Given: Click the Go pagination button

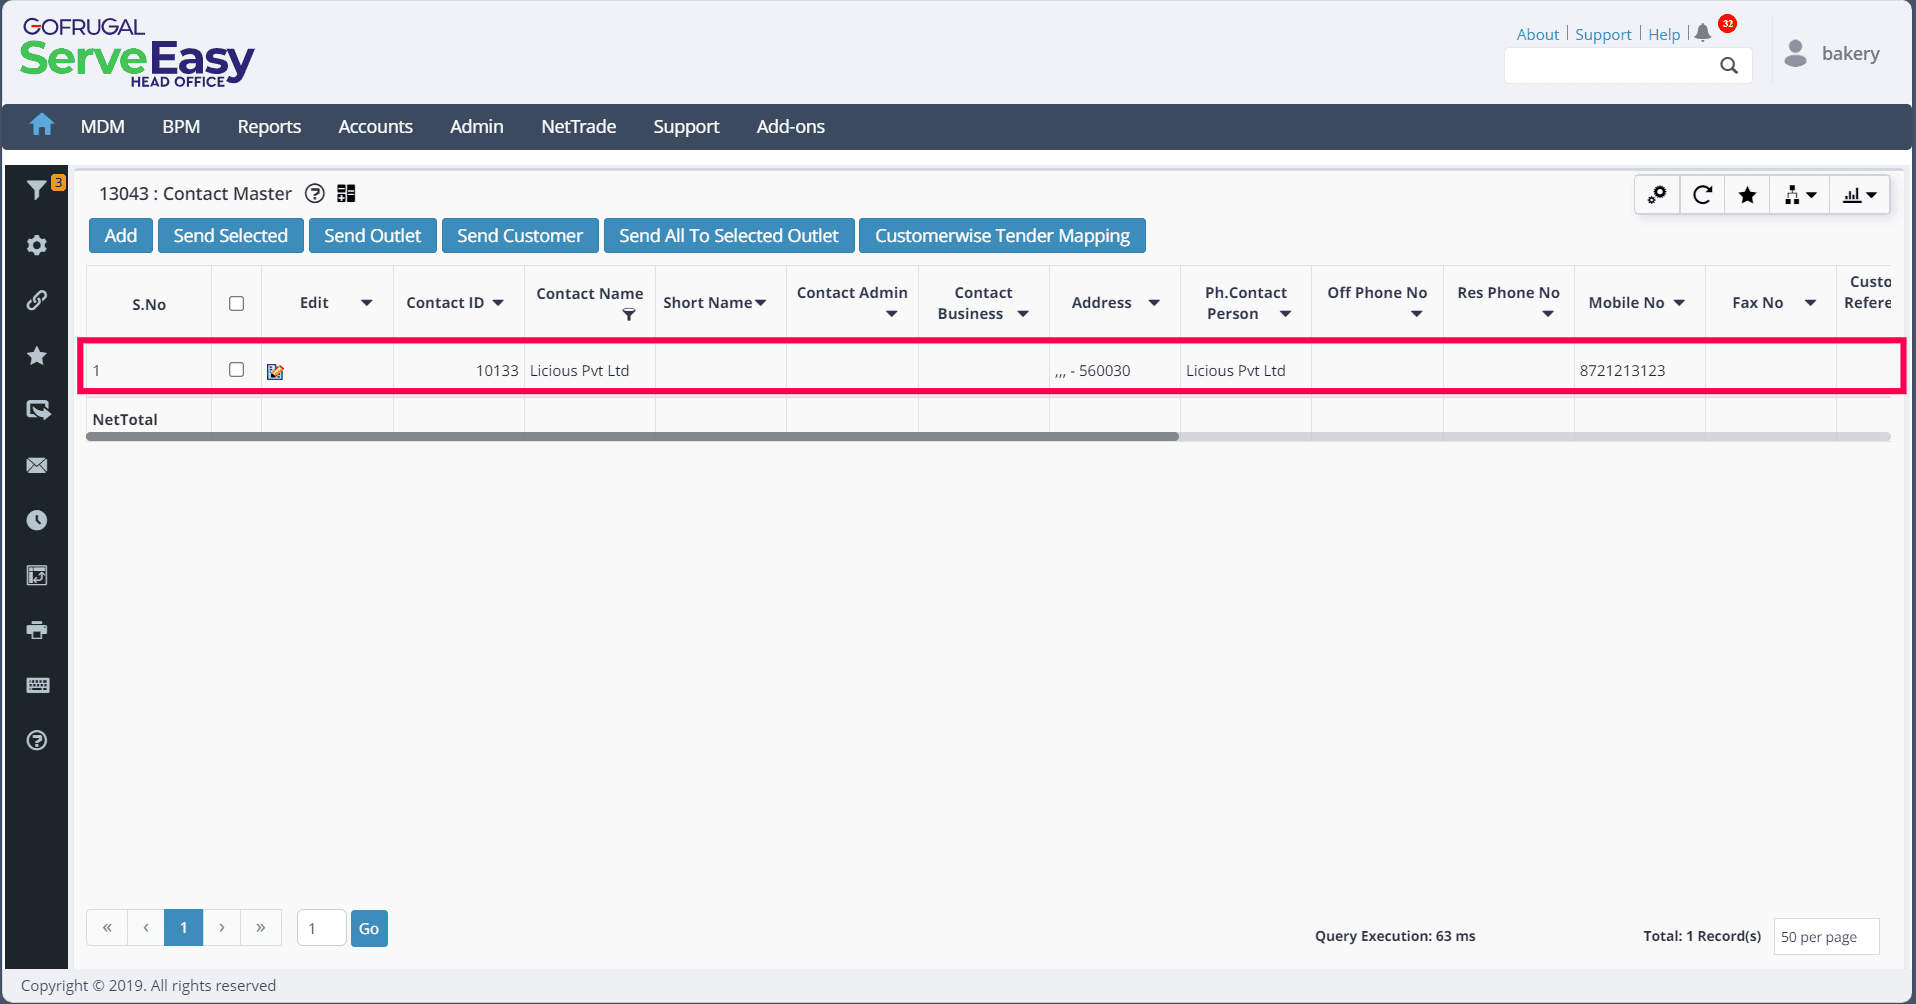Looking at the screenshot, I should coord(369,928).
